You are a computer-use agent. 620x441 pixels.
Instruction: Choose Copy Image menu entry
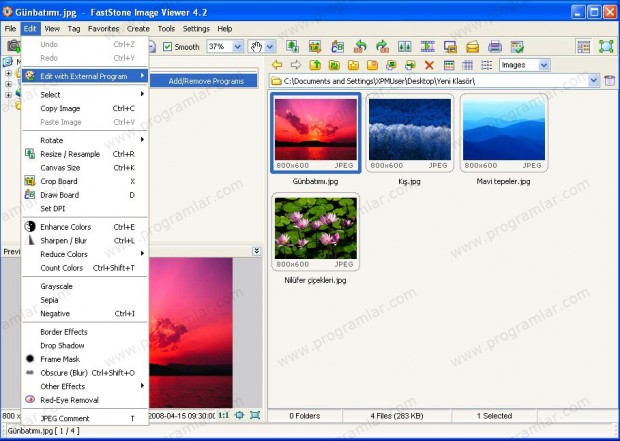[85, 108]
